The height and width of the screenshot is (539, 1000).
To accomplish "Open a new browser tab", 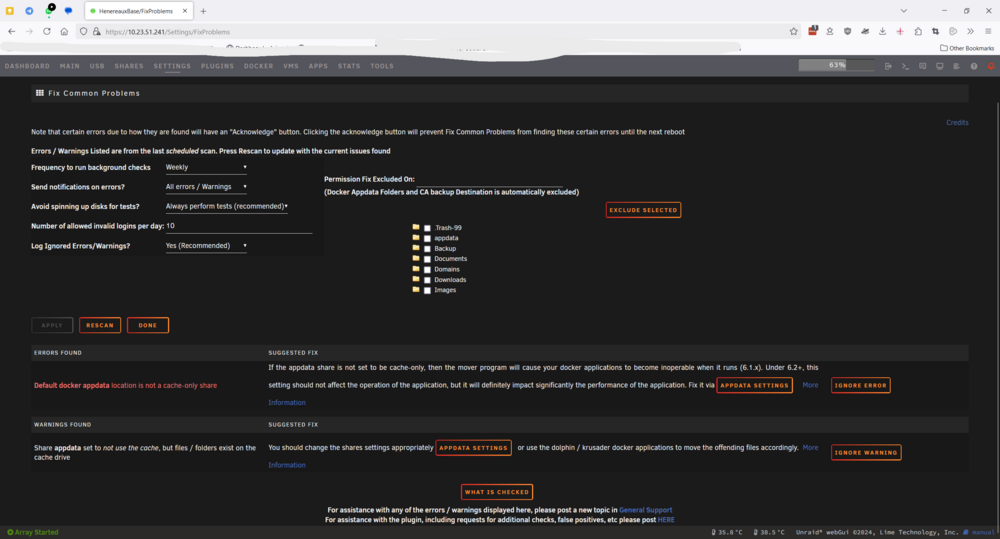I will 203,11.
